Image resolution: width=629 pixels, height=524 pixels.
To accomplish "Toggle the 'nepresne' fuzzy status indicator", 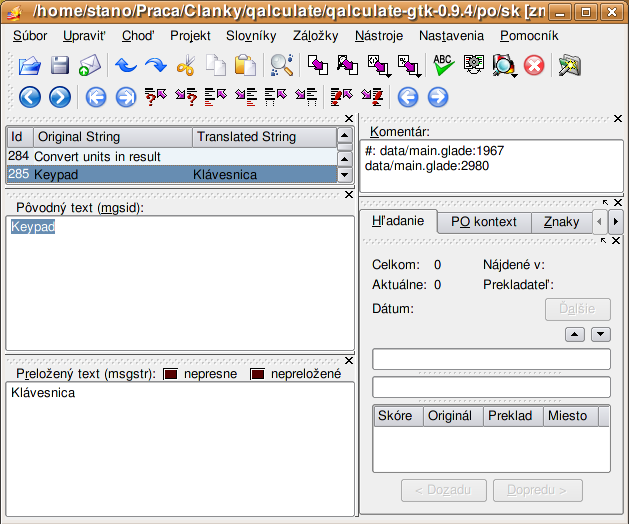I will (171, 374).
